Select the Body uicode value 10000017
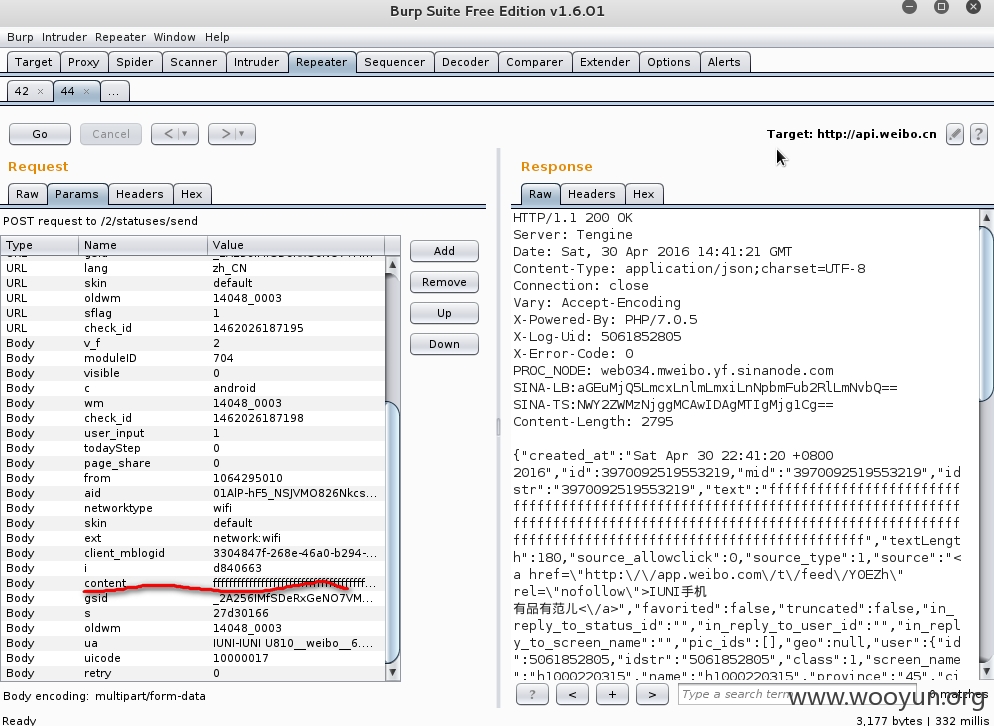The height and width of the screenshot is (726, 994). [241, 659]
